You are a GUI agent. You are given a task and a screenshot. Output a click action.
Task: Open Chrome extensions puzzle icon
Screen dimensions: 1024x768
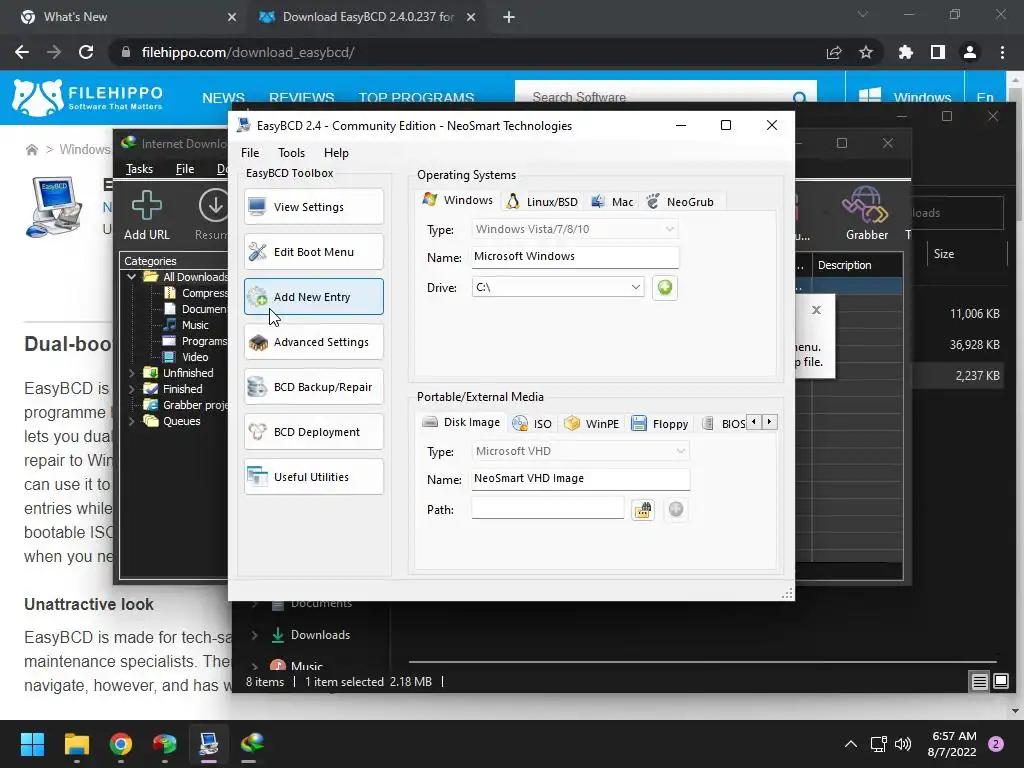tap(906, 52)
